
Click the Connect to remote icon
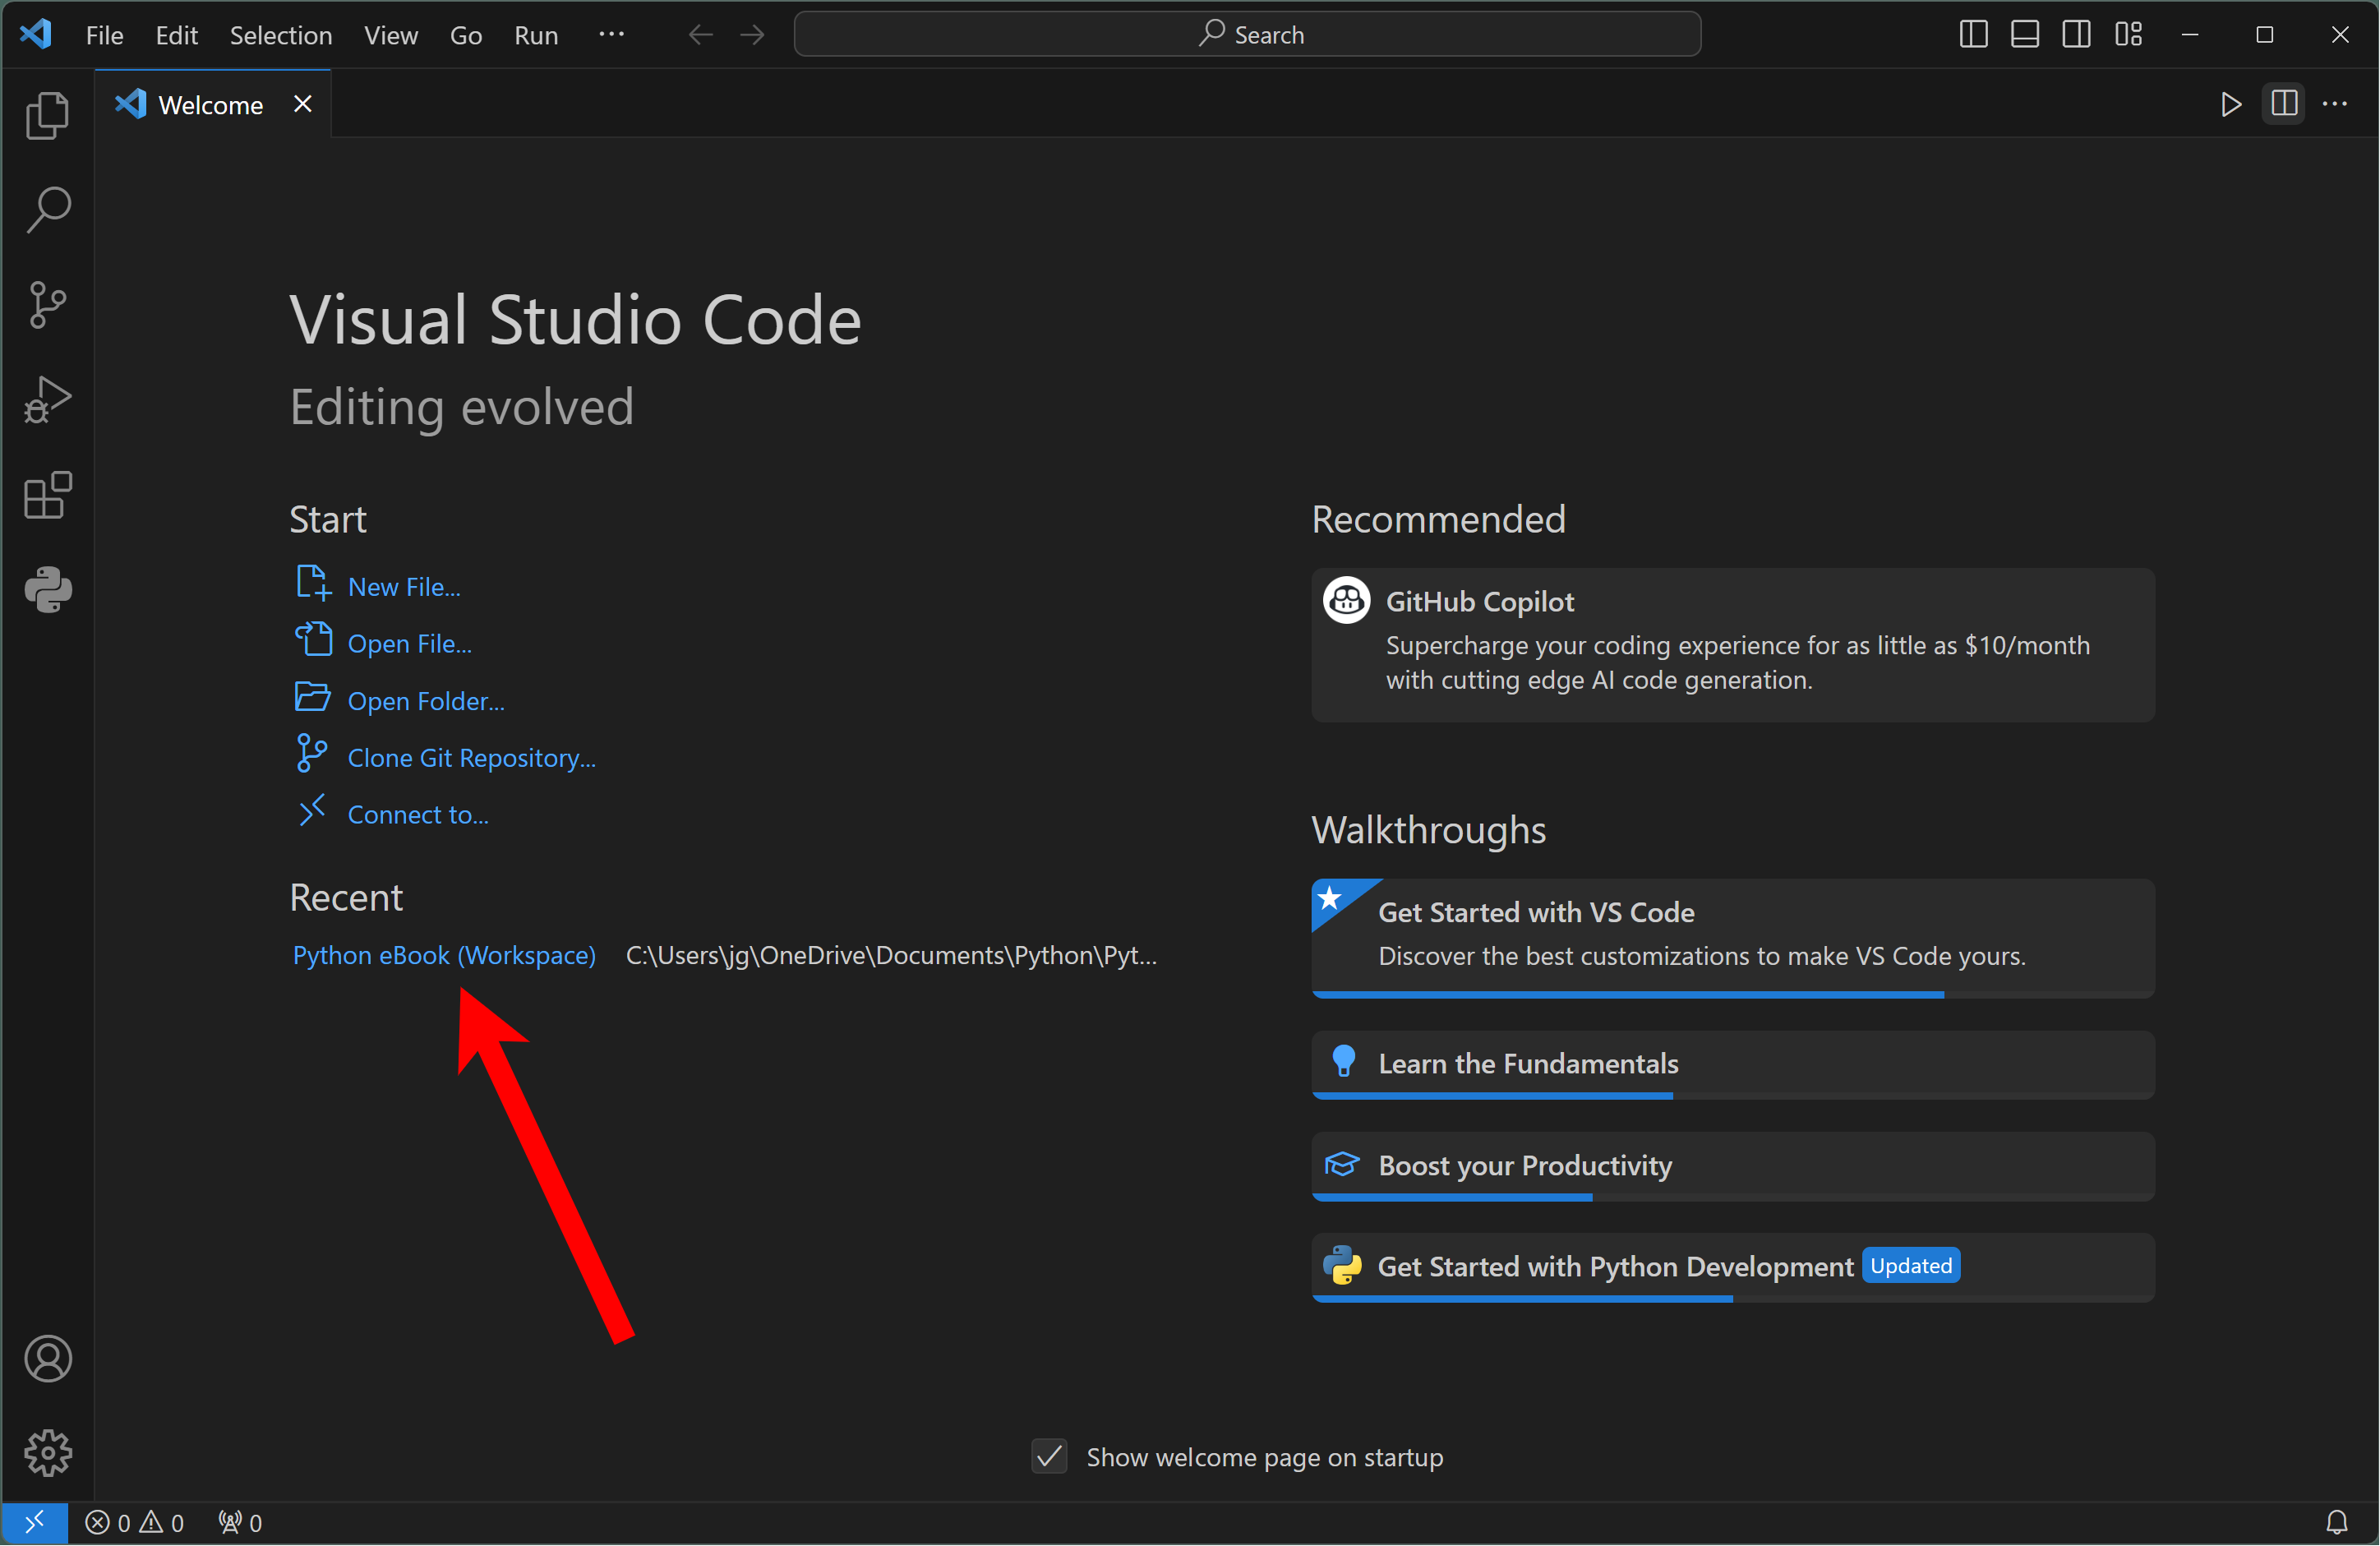coord(312,811)
